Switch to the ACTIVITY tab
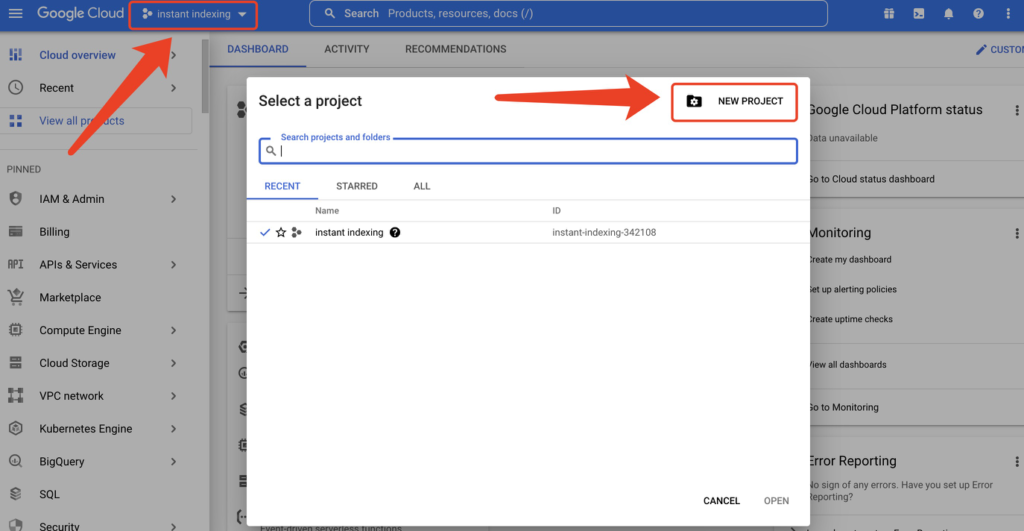The image size is (1024, 531). click(x=347, y=49)
